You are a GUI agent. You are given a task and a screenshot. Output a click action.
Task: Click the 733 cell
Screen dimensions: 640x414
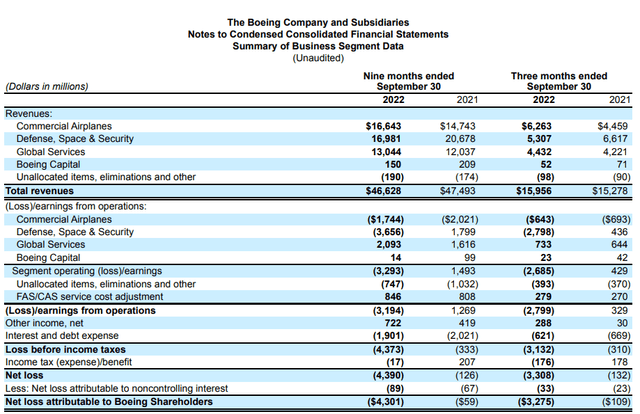click(x=543, y=245)
